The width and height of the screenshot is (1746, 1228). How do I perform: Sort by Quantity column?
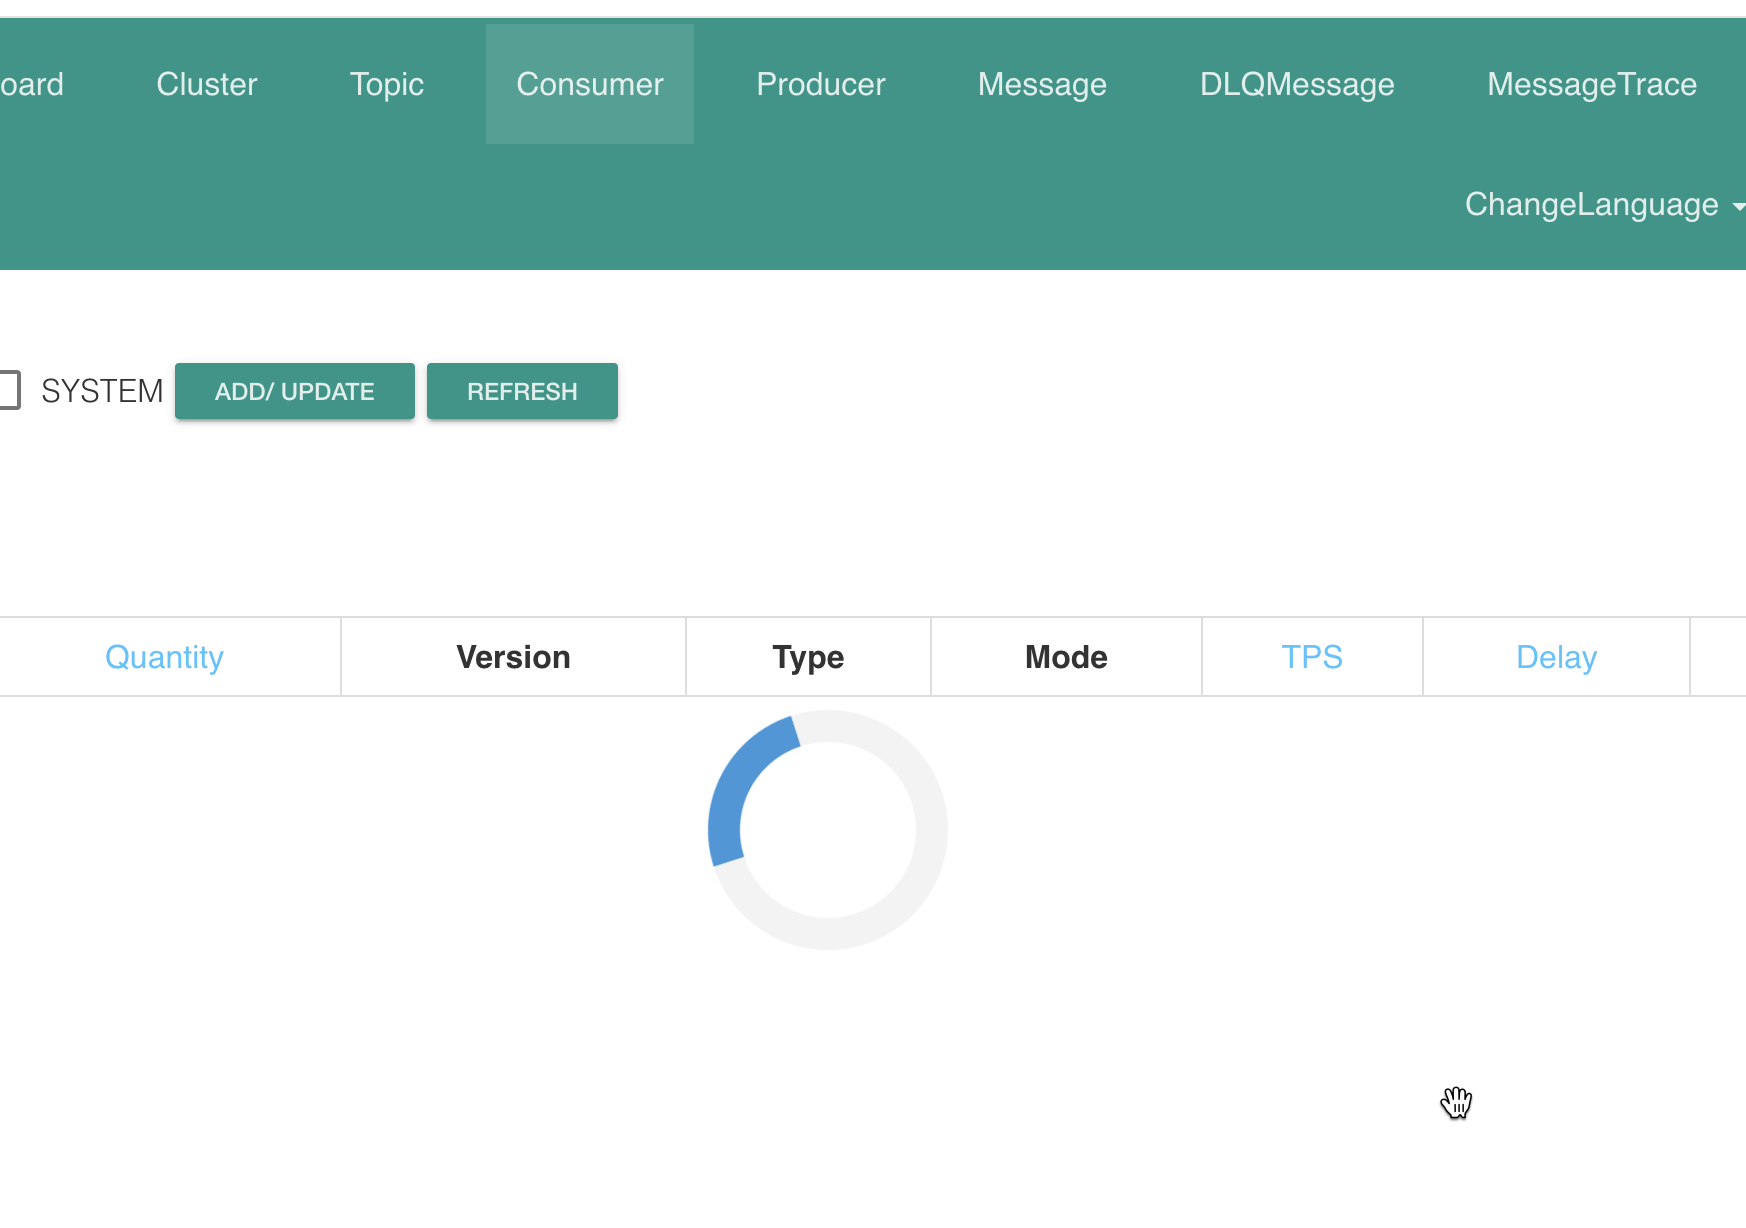164,657
